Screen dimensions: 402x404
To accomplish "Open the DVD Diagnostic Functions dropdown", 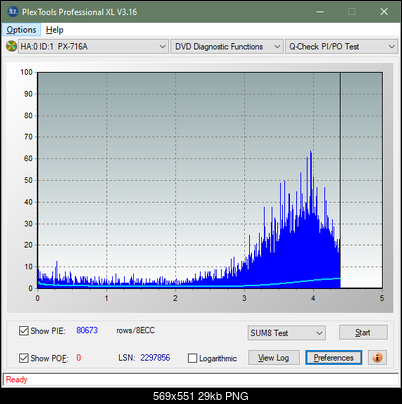I will (x=226, y=46).
